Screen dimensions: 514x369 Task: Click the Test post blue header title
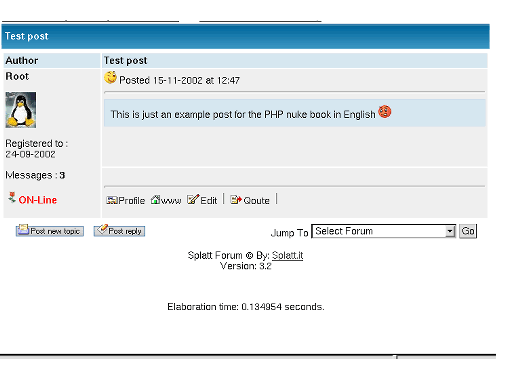coord(27,36)
